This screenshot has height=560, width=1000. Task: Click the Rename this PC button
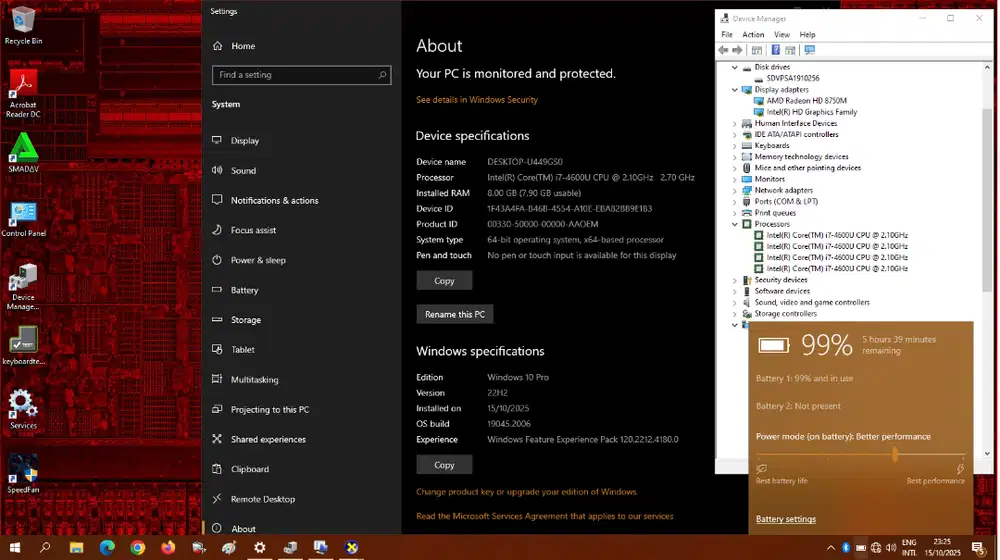coord(455,314)
